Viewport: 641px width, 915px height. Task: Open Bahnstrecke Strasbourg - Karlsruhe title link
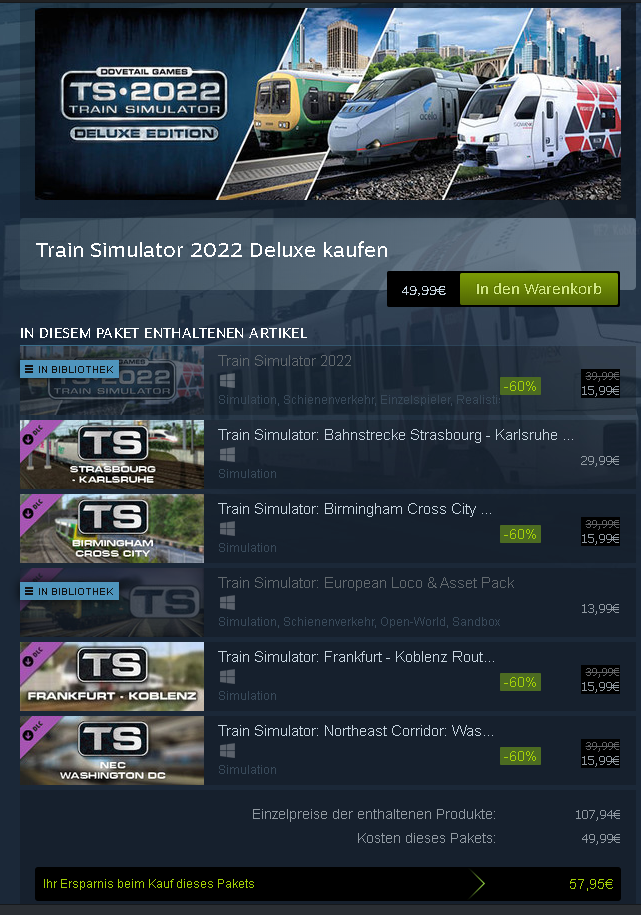(396, 435)
